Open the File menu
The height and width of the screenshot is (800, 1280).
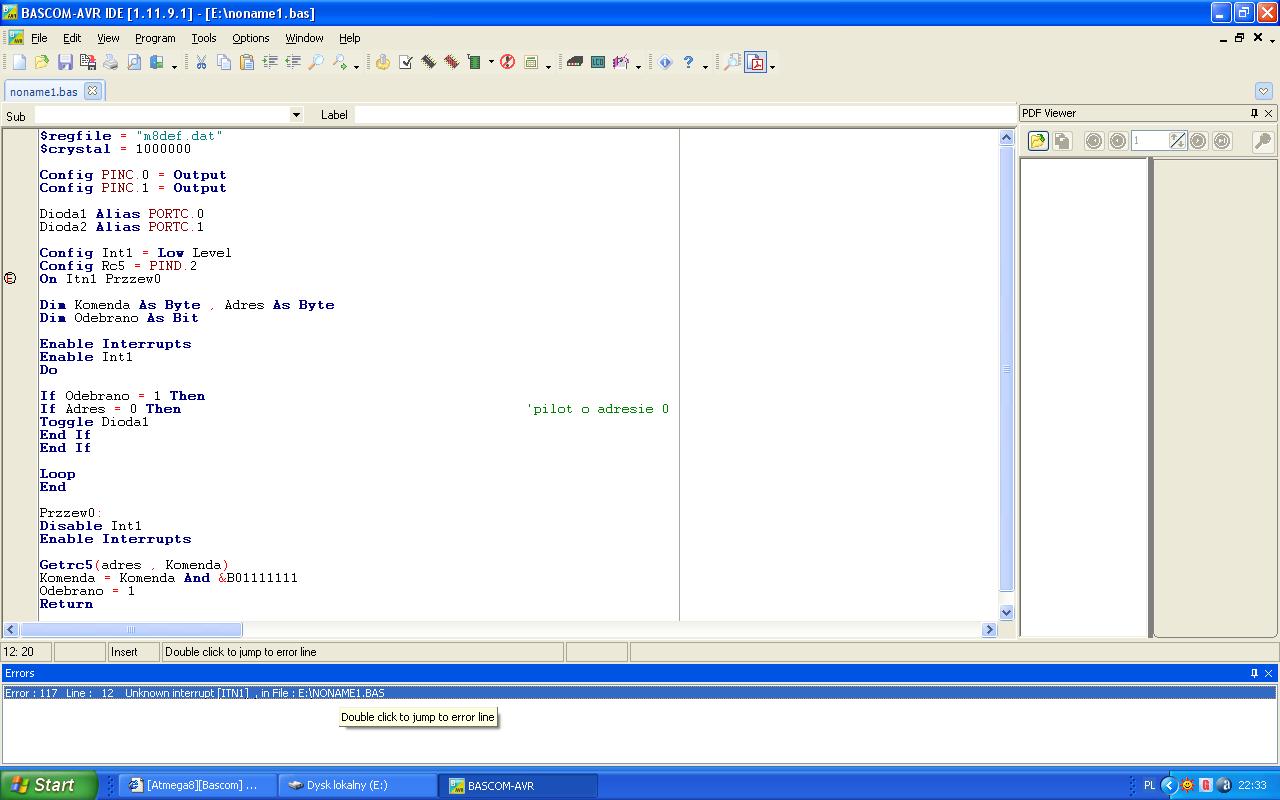pos(39,38)
